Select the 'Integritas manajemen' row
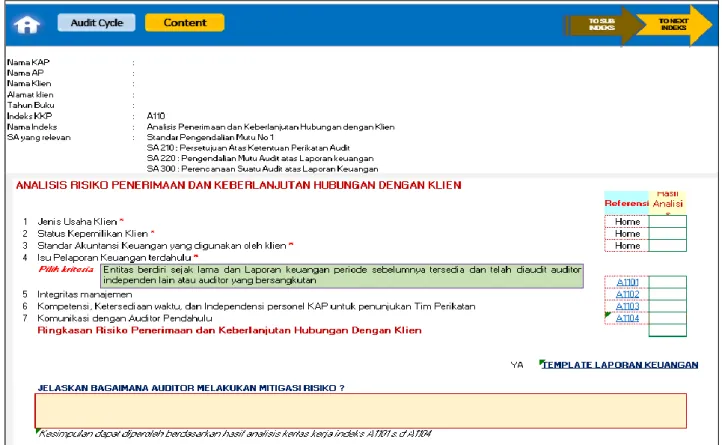The image size is (722, 445). coord(85,294)
